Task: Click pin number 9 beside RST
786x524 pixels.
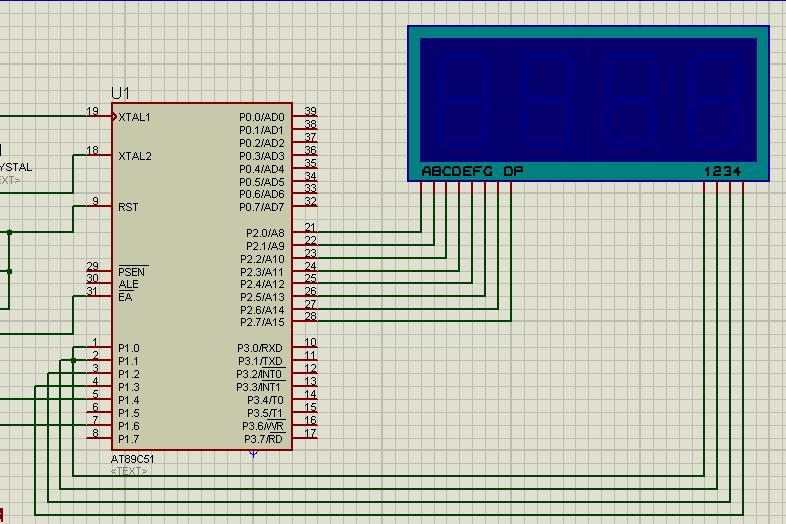Action: 95,201
